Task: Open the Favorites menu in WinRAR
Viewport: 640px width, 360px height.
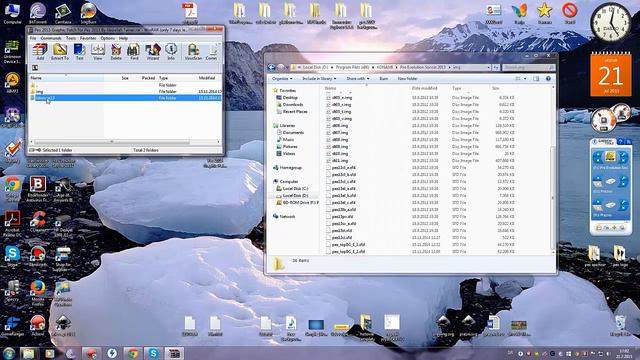Action: pos(88,38)
